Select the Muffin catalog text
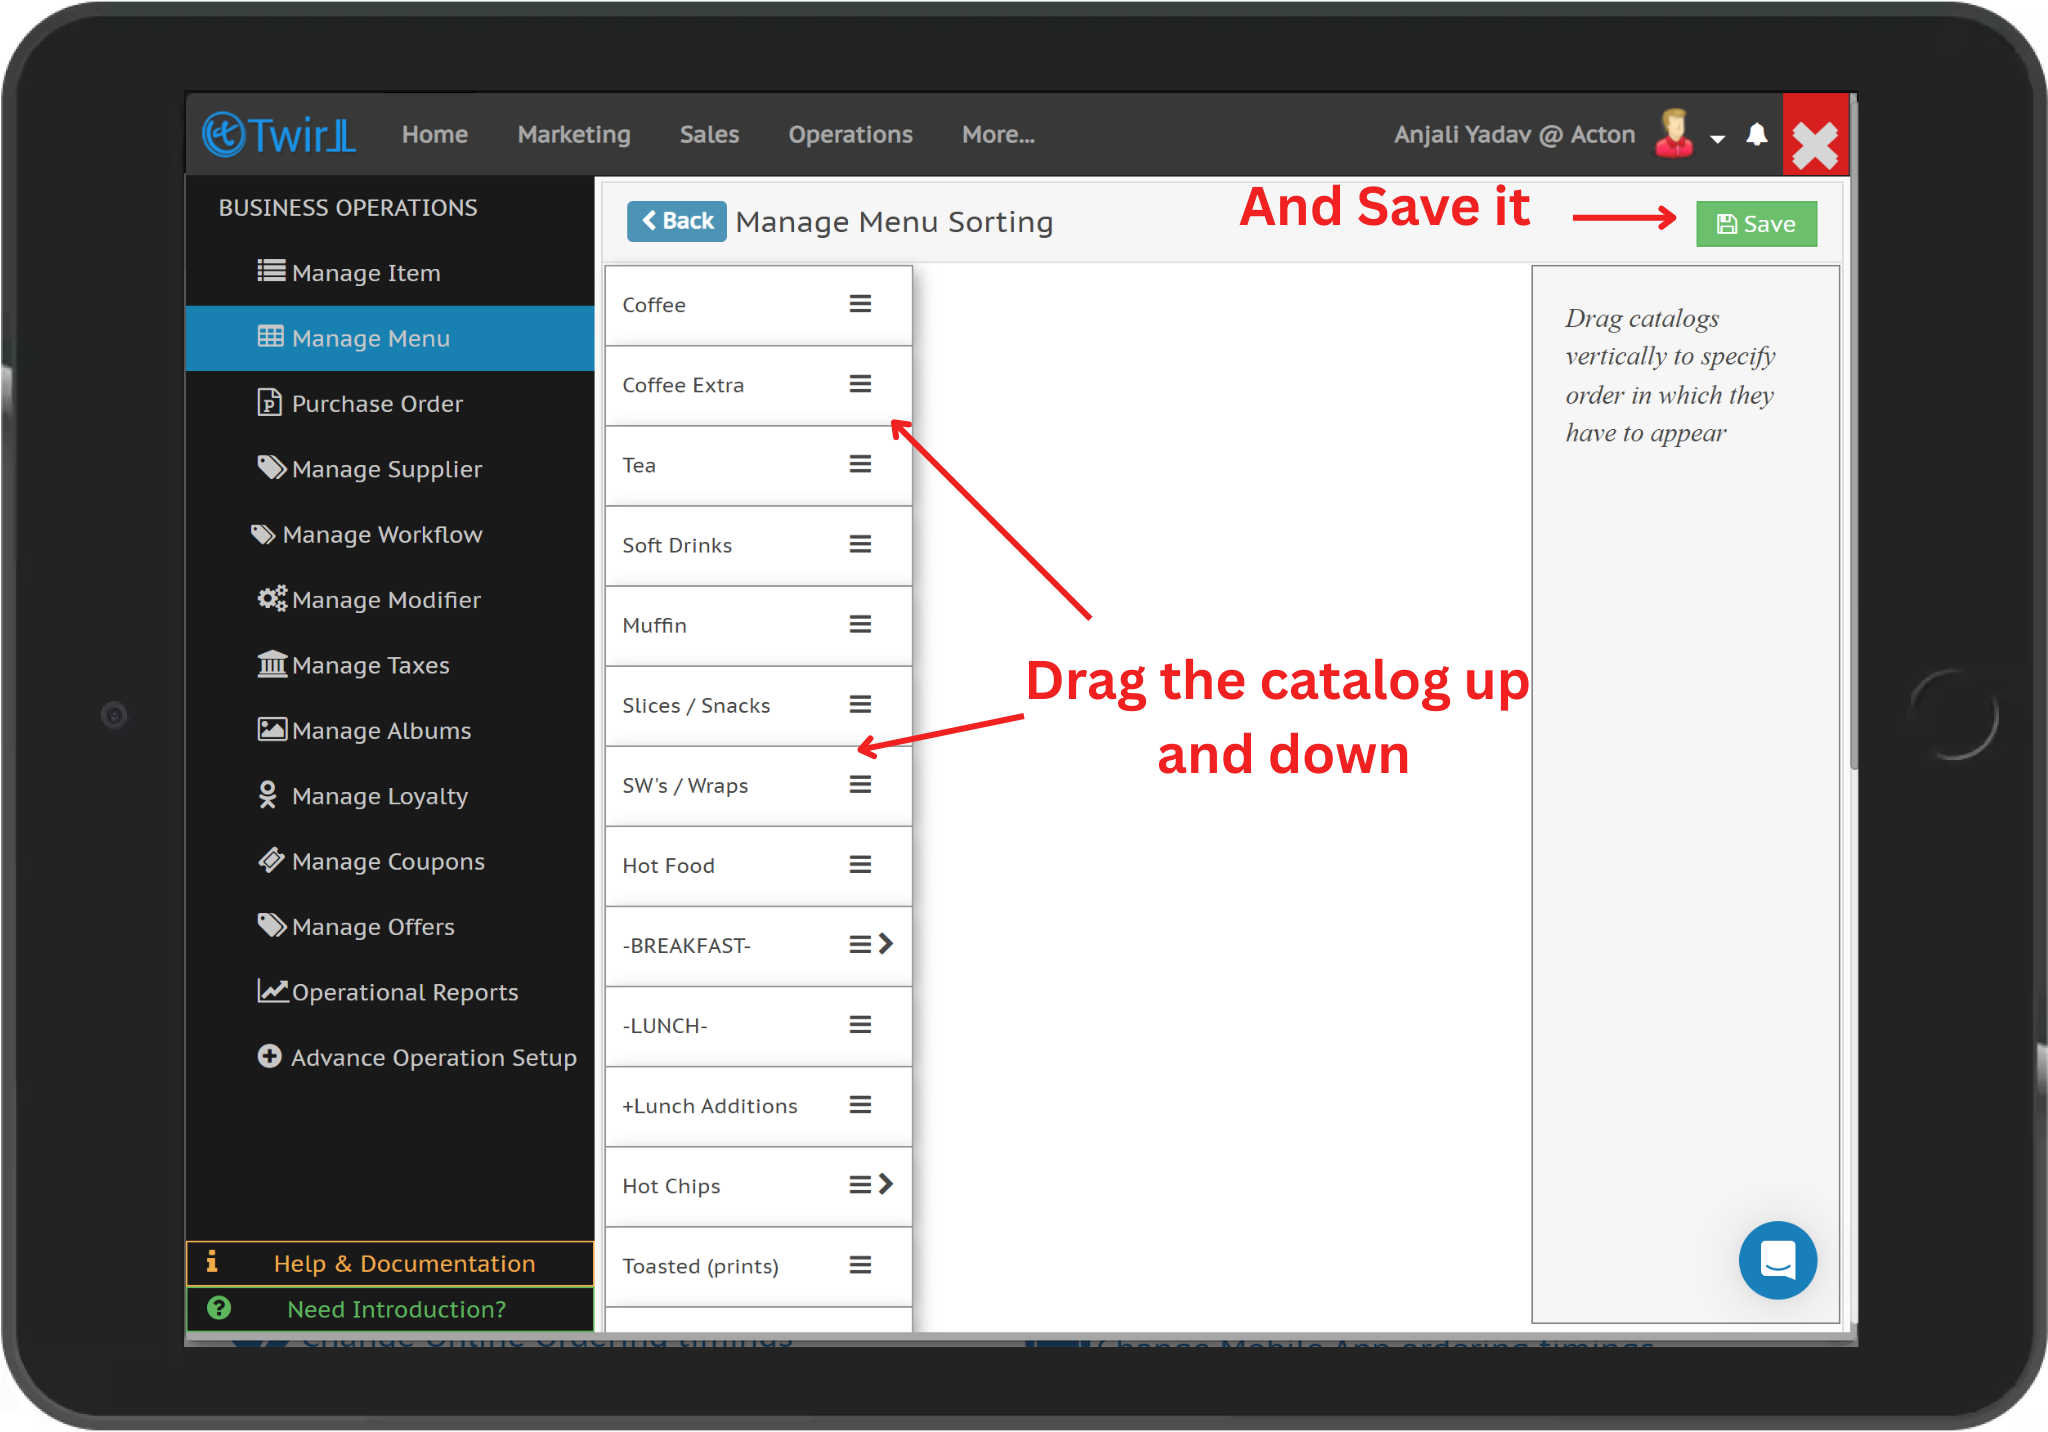 coord(654,625)
